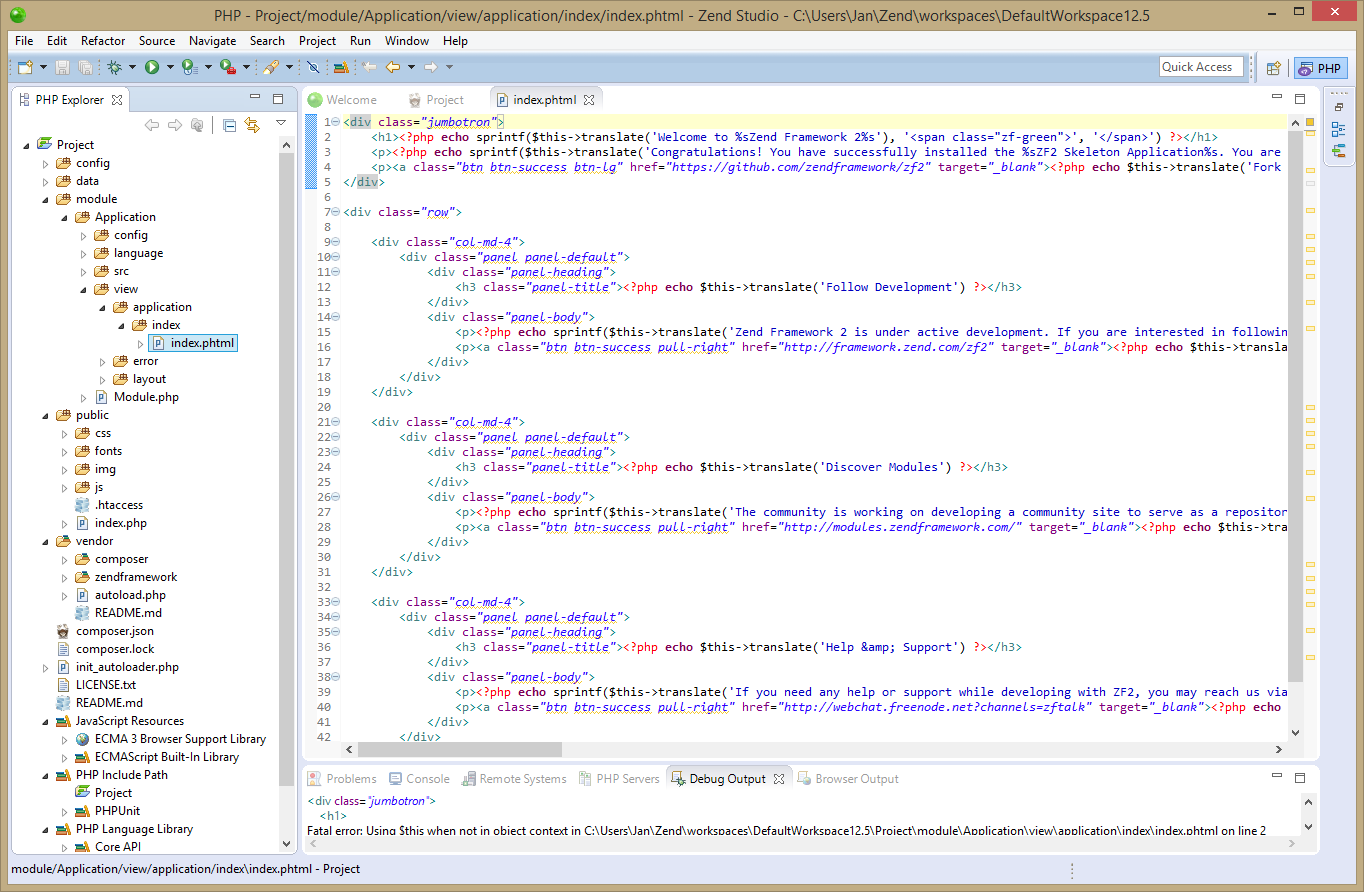Switch to the Project editor tab

[x=436, y=100]
